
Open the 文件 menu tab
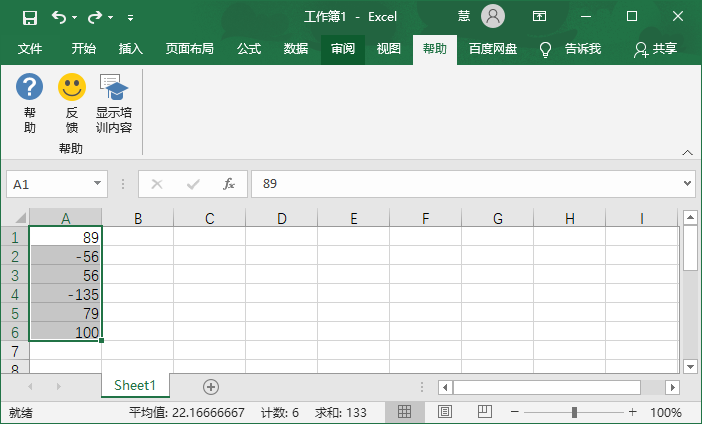(x=30, y=49)
